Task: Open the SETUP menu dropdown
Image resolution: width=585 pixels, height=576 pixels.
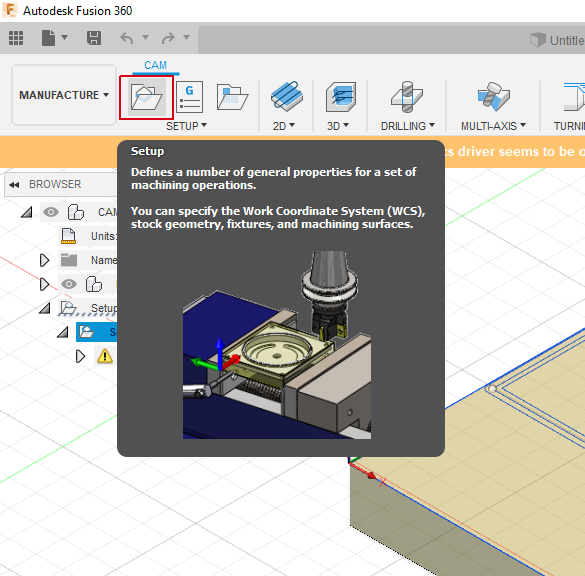Action: (x=186, y=126)
